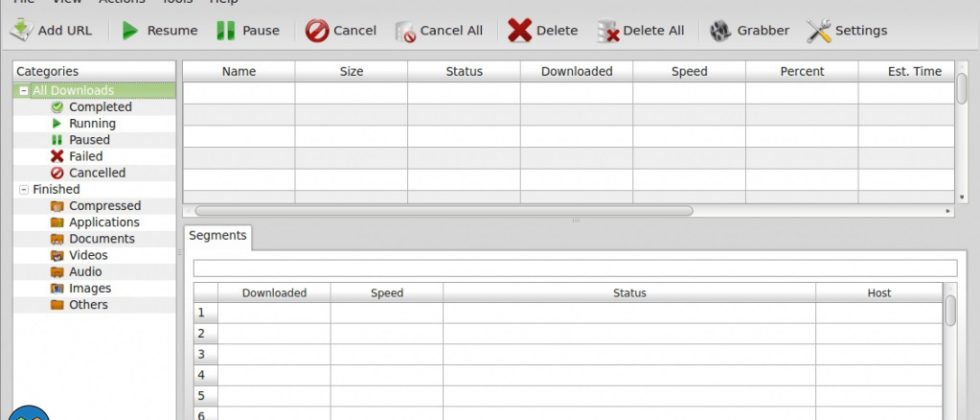Click the red Delete icon
This screenshot has width=980, height=420.
[519, 30]
